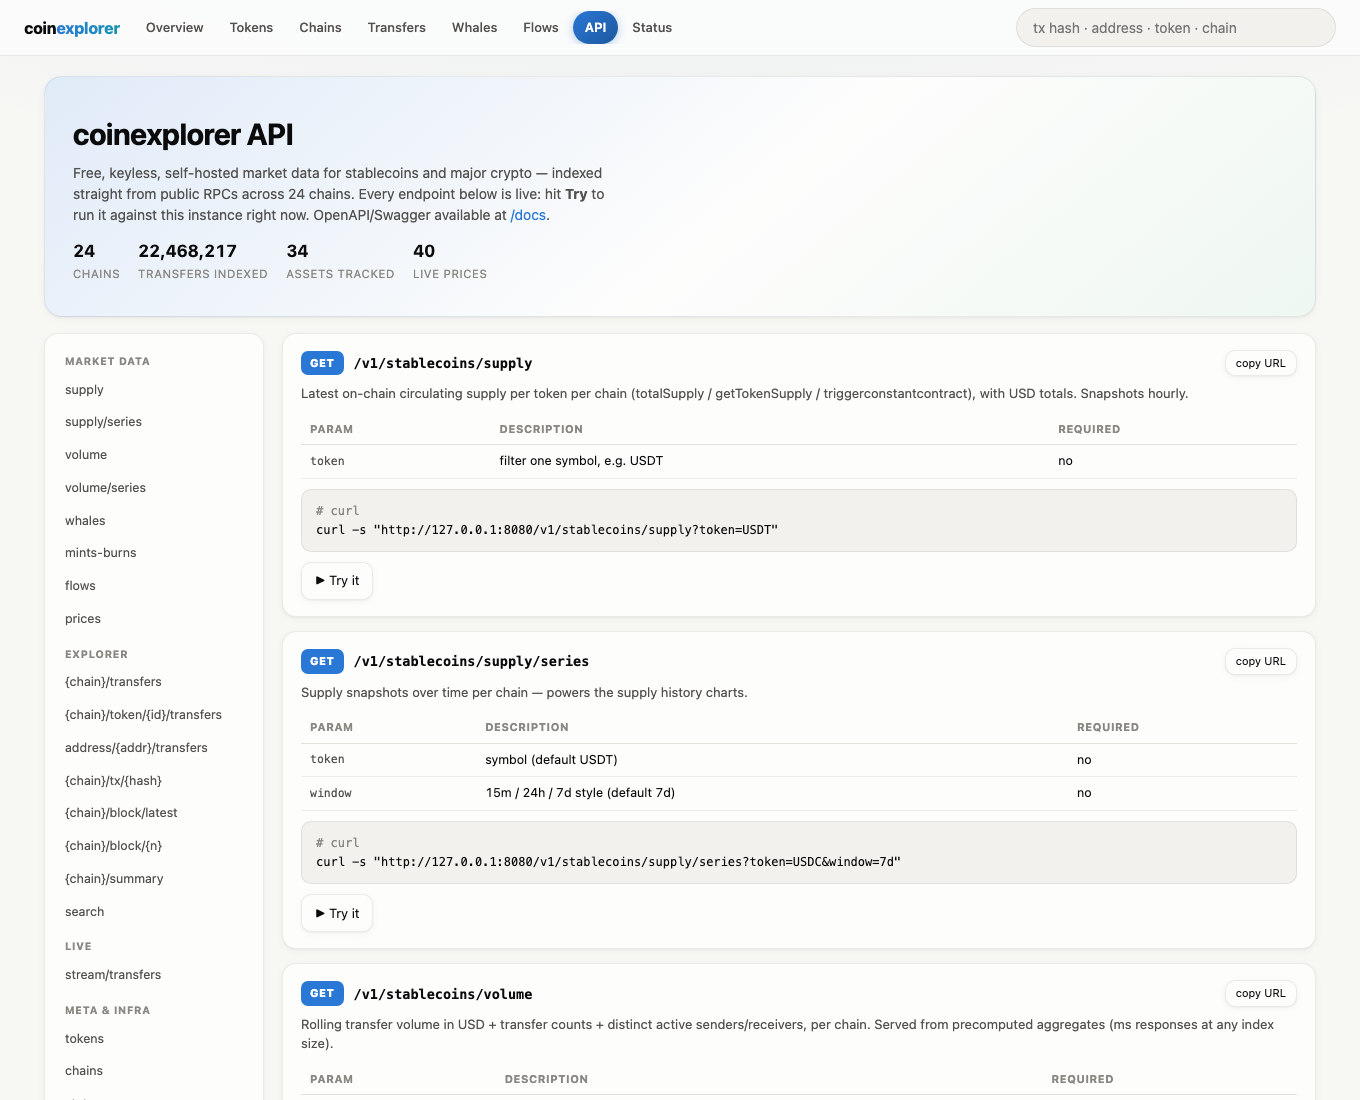Click the 24 chains stat
This screenshot has height=1100, width=1360.
(x=96, y=261)
